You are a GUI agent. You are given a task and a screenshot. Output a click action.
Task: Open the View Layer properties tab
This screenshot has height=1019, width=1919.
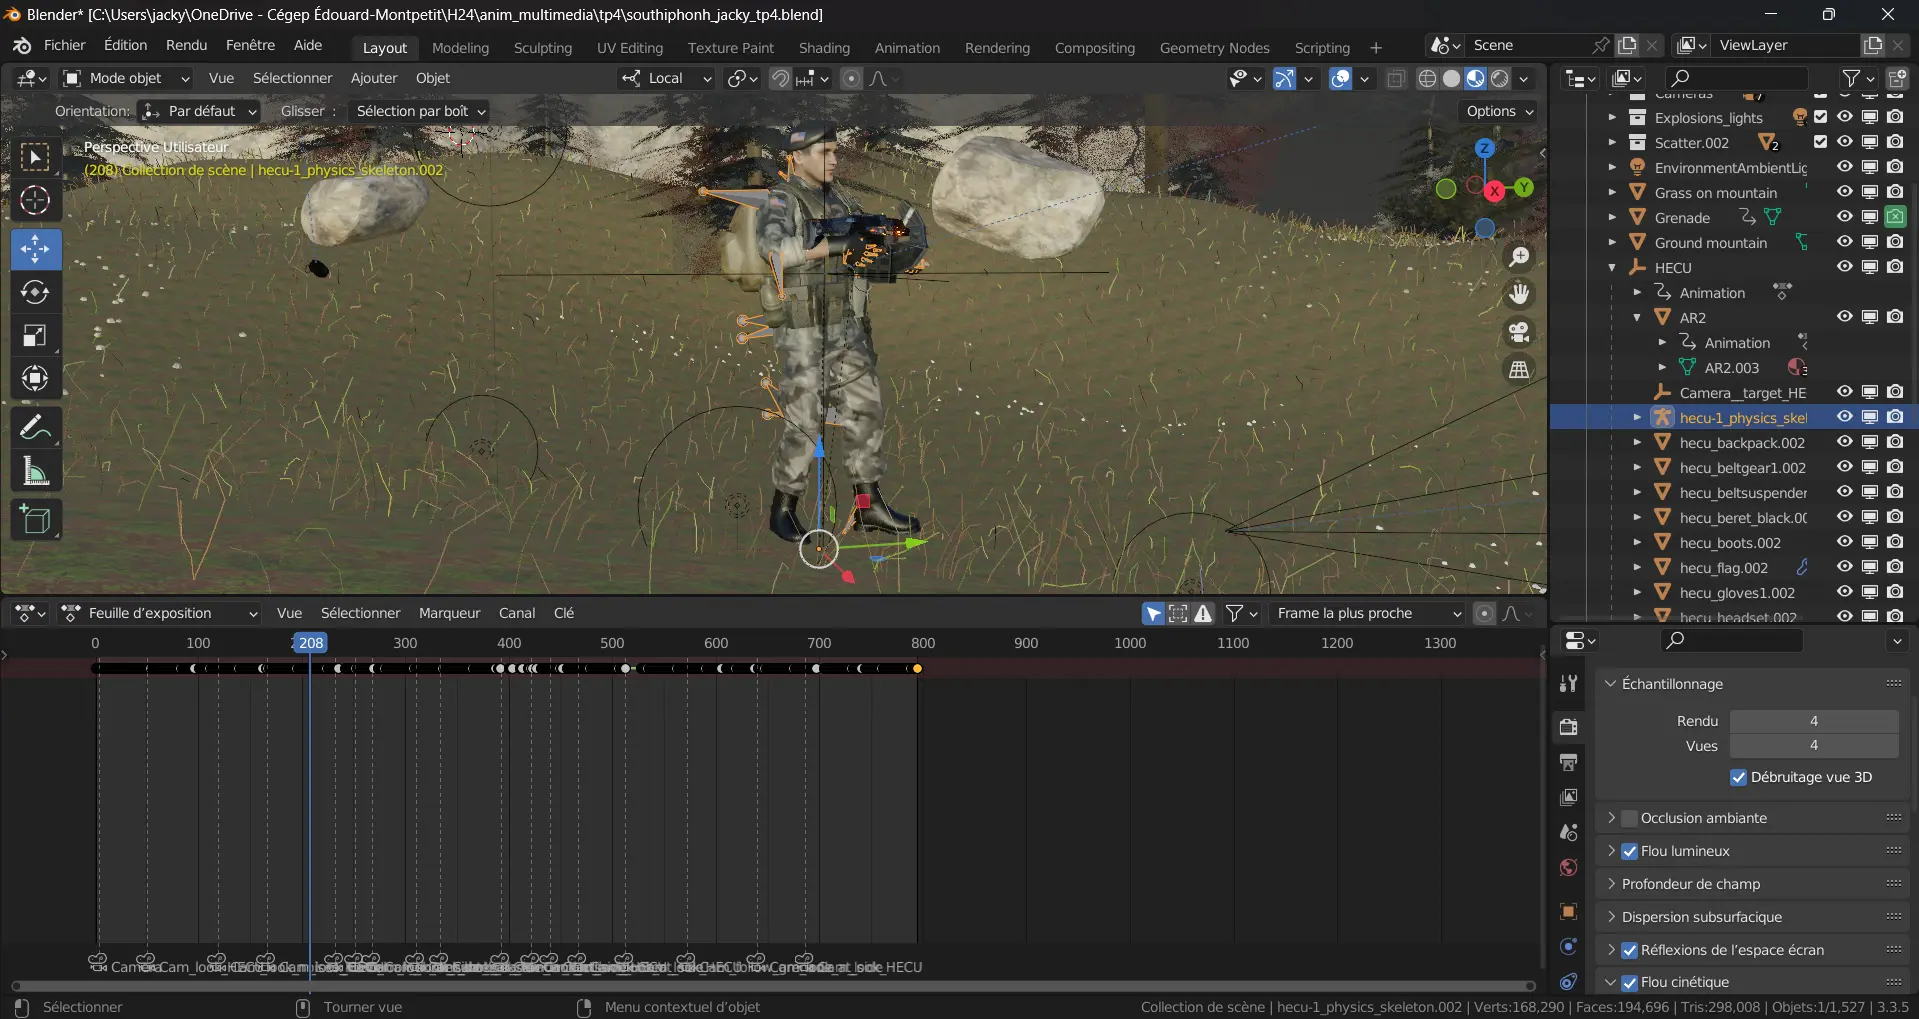[x=1568, y=797]
